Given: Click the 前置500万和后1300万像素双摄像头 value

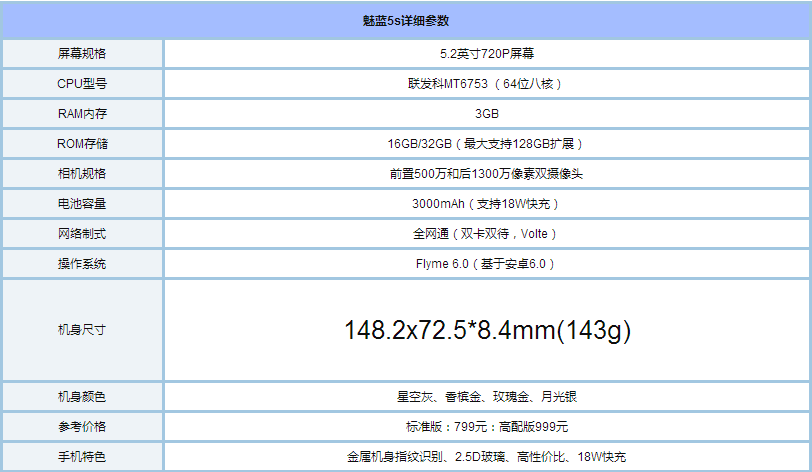Looking at the screenshot, I should [486, 174].
